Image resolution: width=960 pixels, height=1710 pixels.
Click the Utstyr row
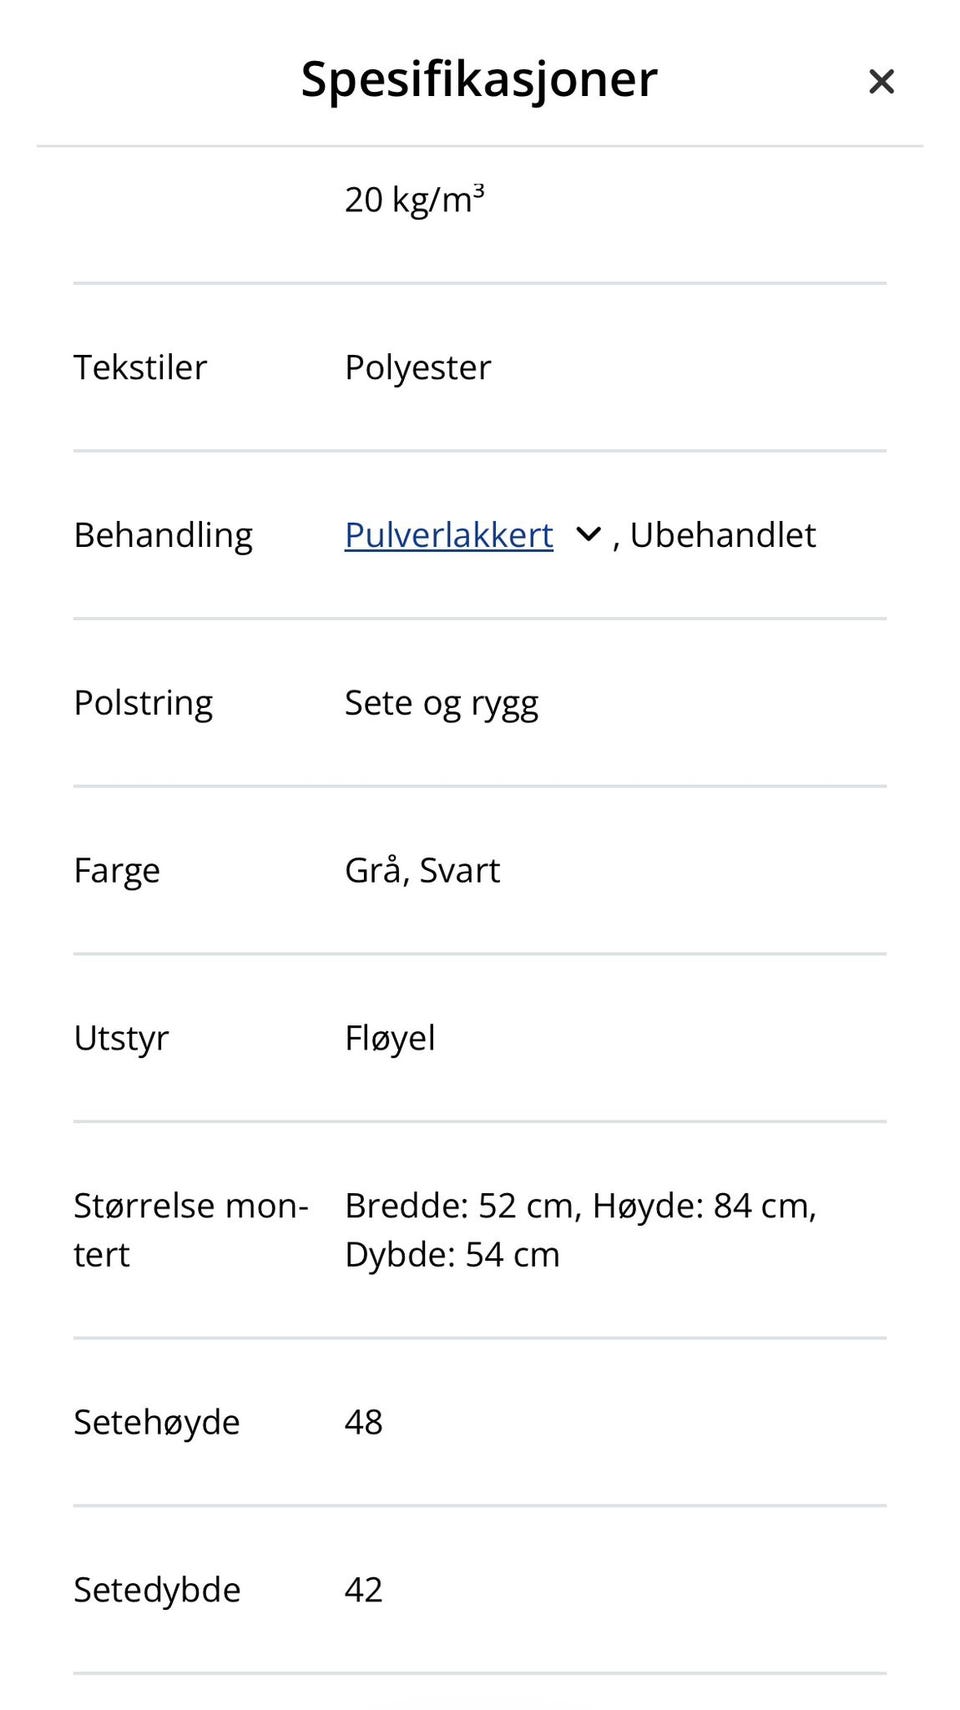121,1038
